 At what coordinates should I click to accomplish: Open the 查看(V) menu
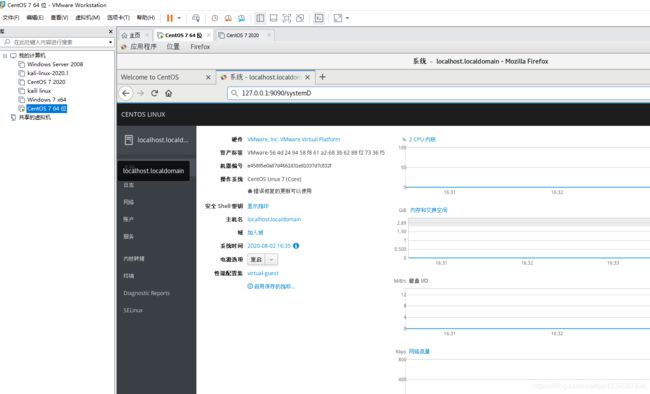pyautogui.click(x=59, y=17)
